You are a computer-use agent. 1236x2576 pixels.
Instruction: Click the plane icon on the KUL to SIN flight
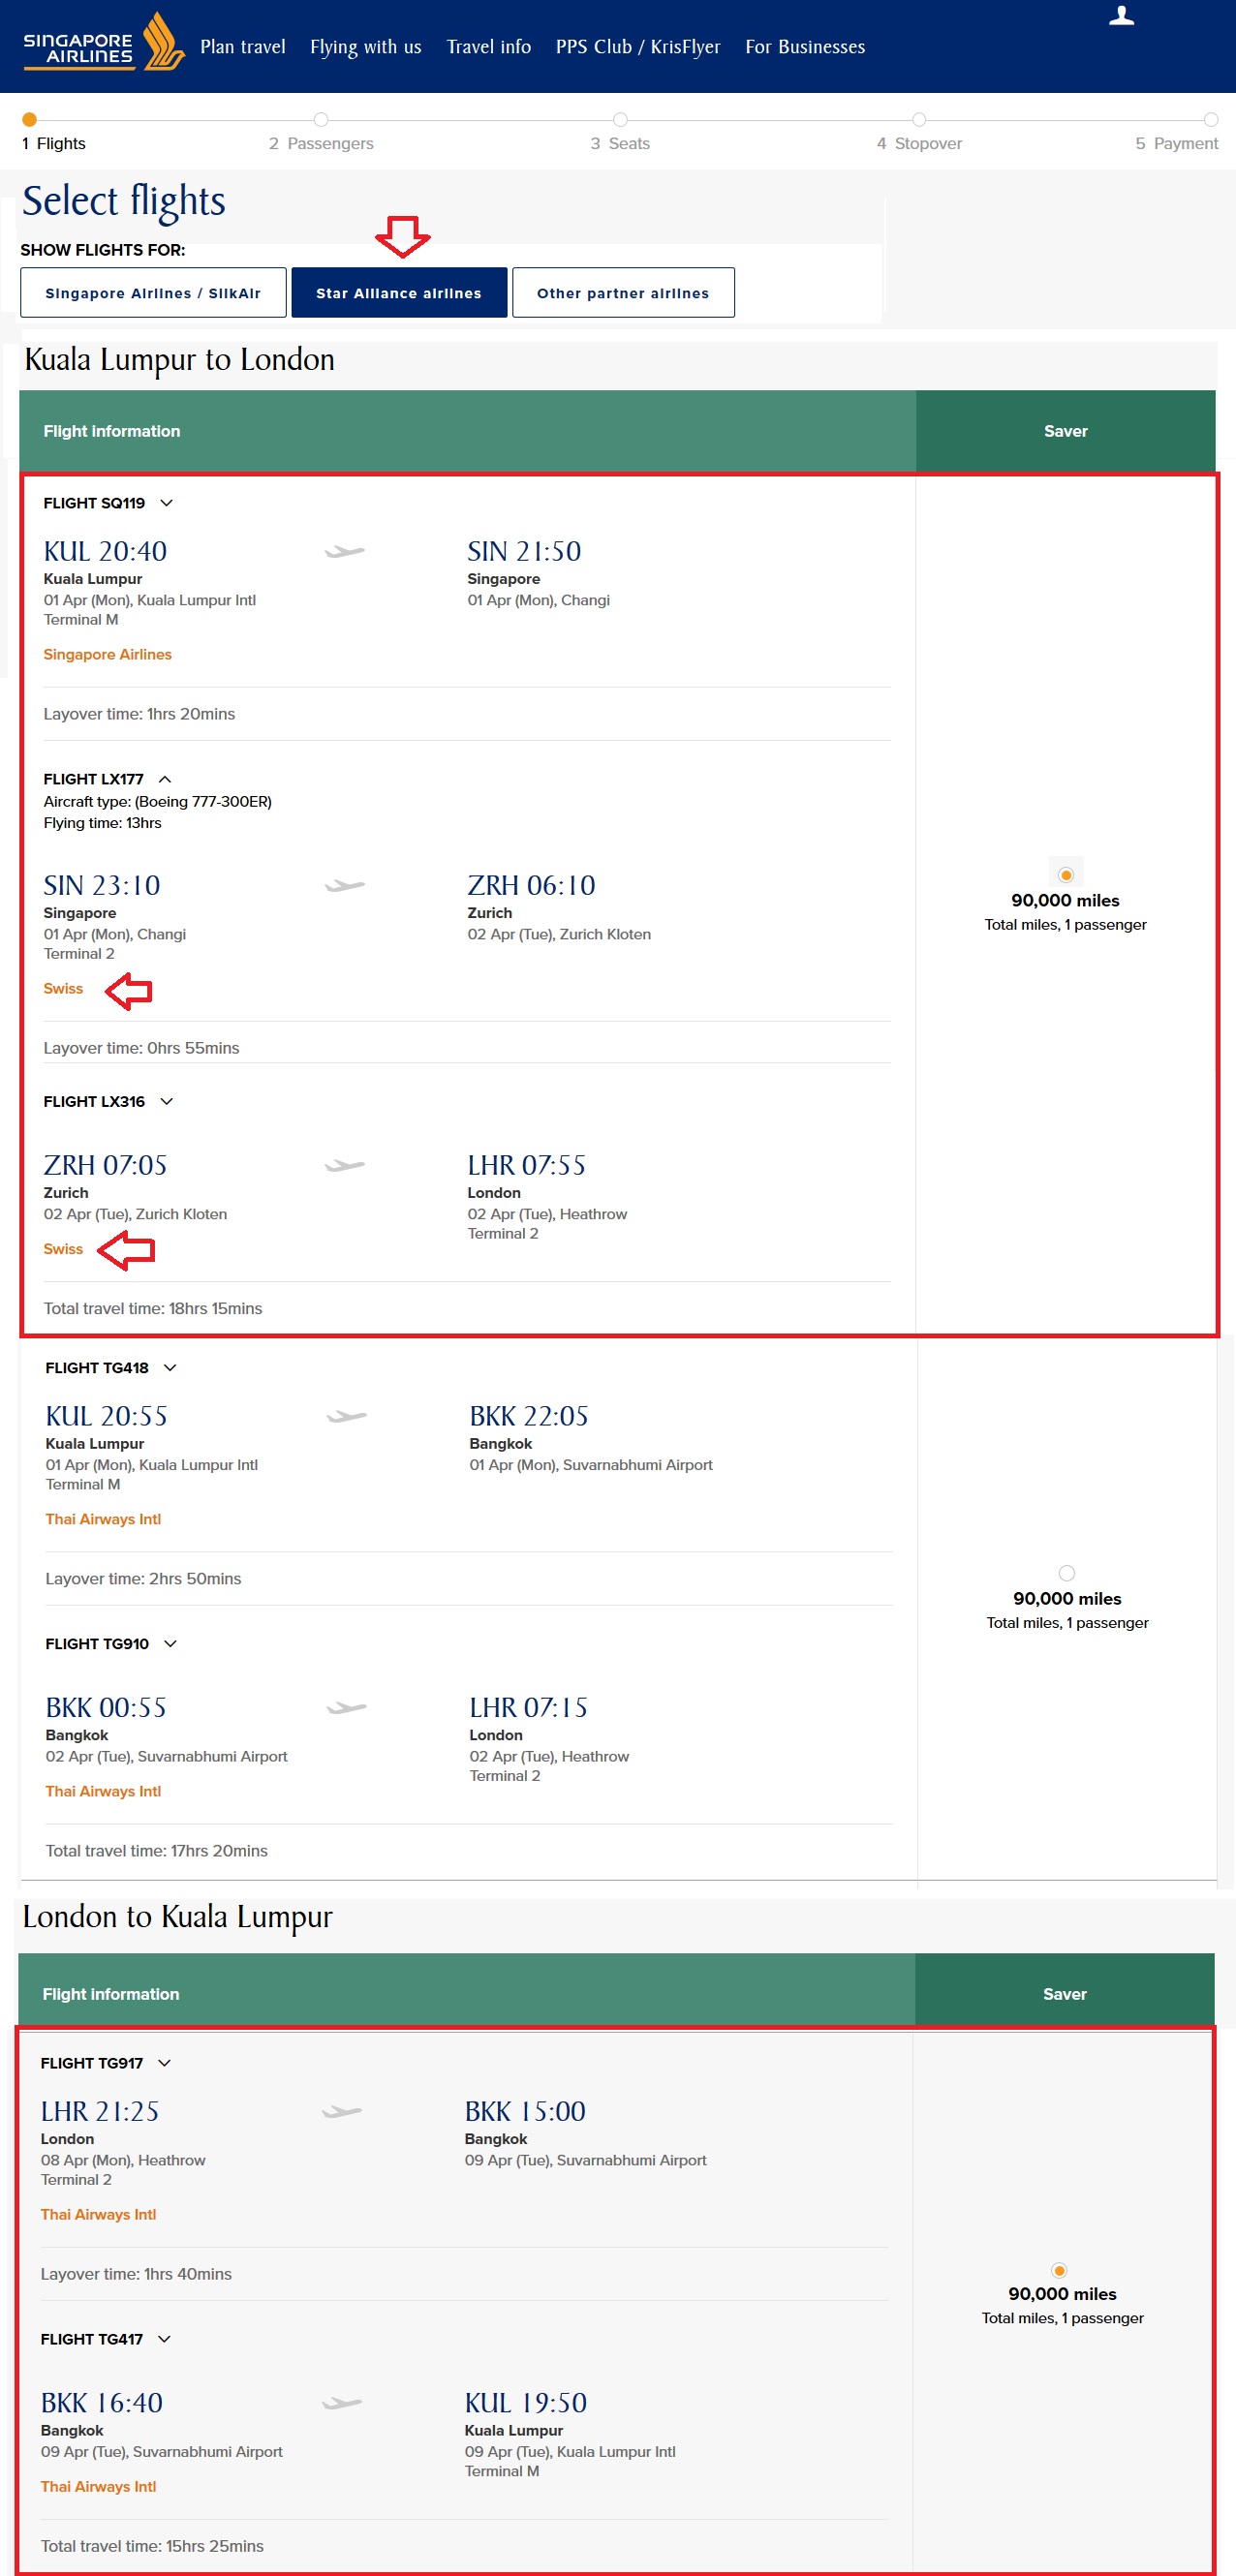click(345, 551)
